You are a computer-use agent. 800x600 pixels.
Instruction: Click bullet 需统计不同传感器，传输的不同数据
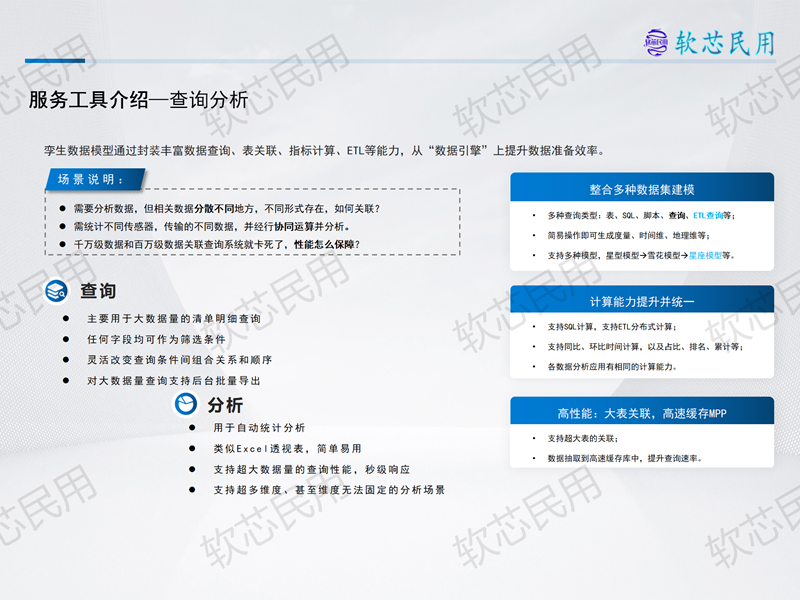coord(212,227)
